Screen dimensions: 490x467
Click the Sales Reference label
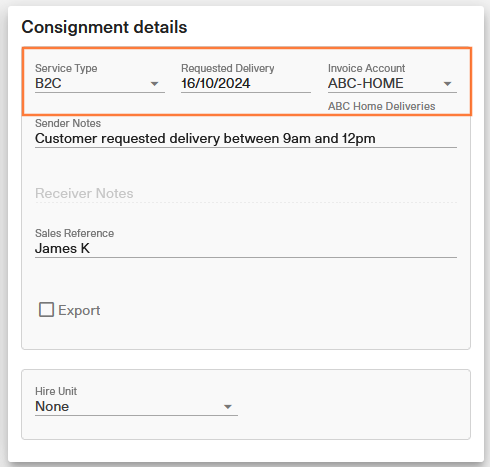click(x=74, y=233)
